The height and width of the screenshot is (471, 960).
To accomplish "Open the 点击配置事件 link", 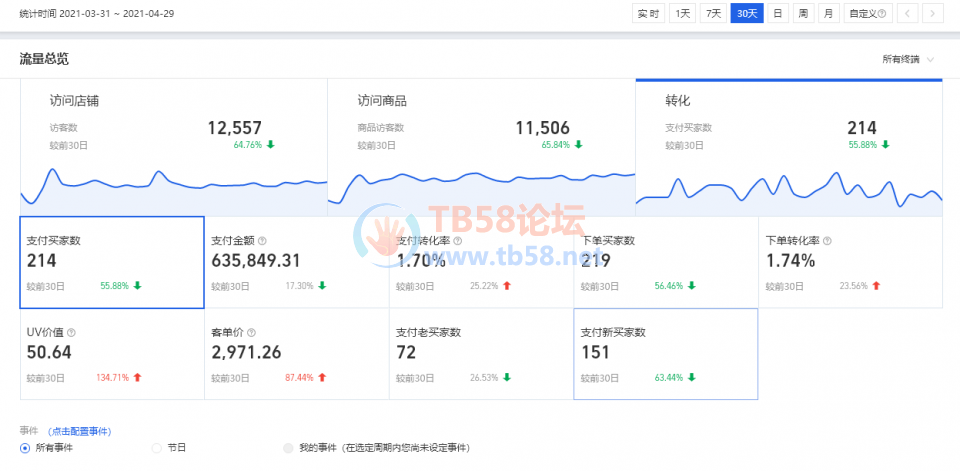I will click(x=79, y=431).
